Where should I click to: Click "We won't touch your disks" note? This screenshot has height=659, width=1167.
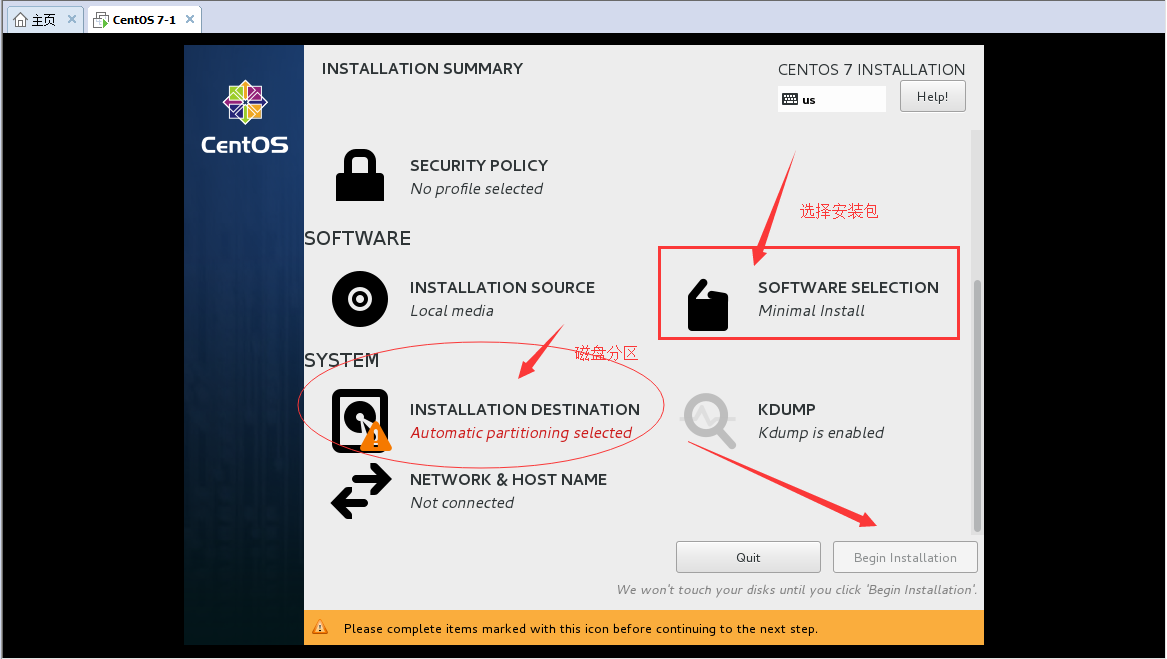coord(796,590)
